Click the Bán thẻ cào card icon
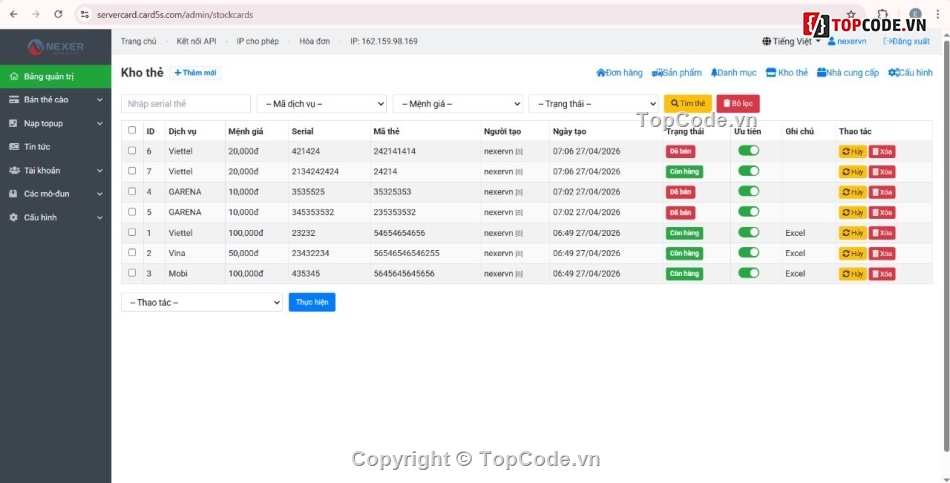The image size is (950, 483). (x=13, y=99)
